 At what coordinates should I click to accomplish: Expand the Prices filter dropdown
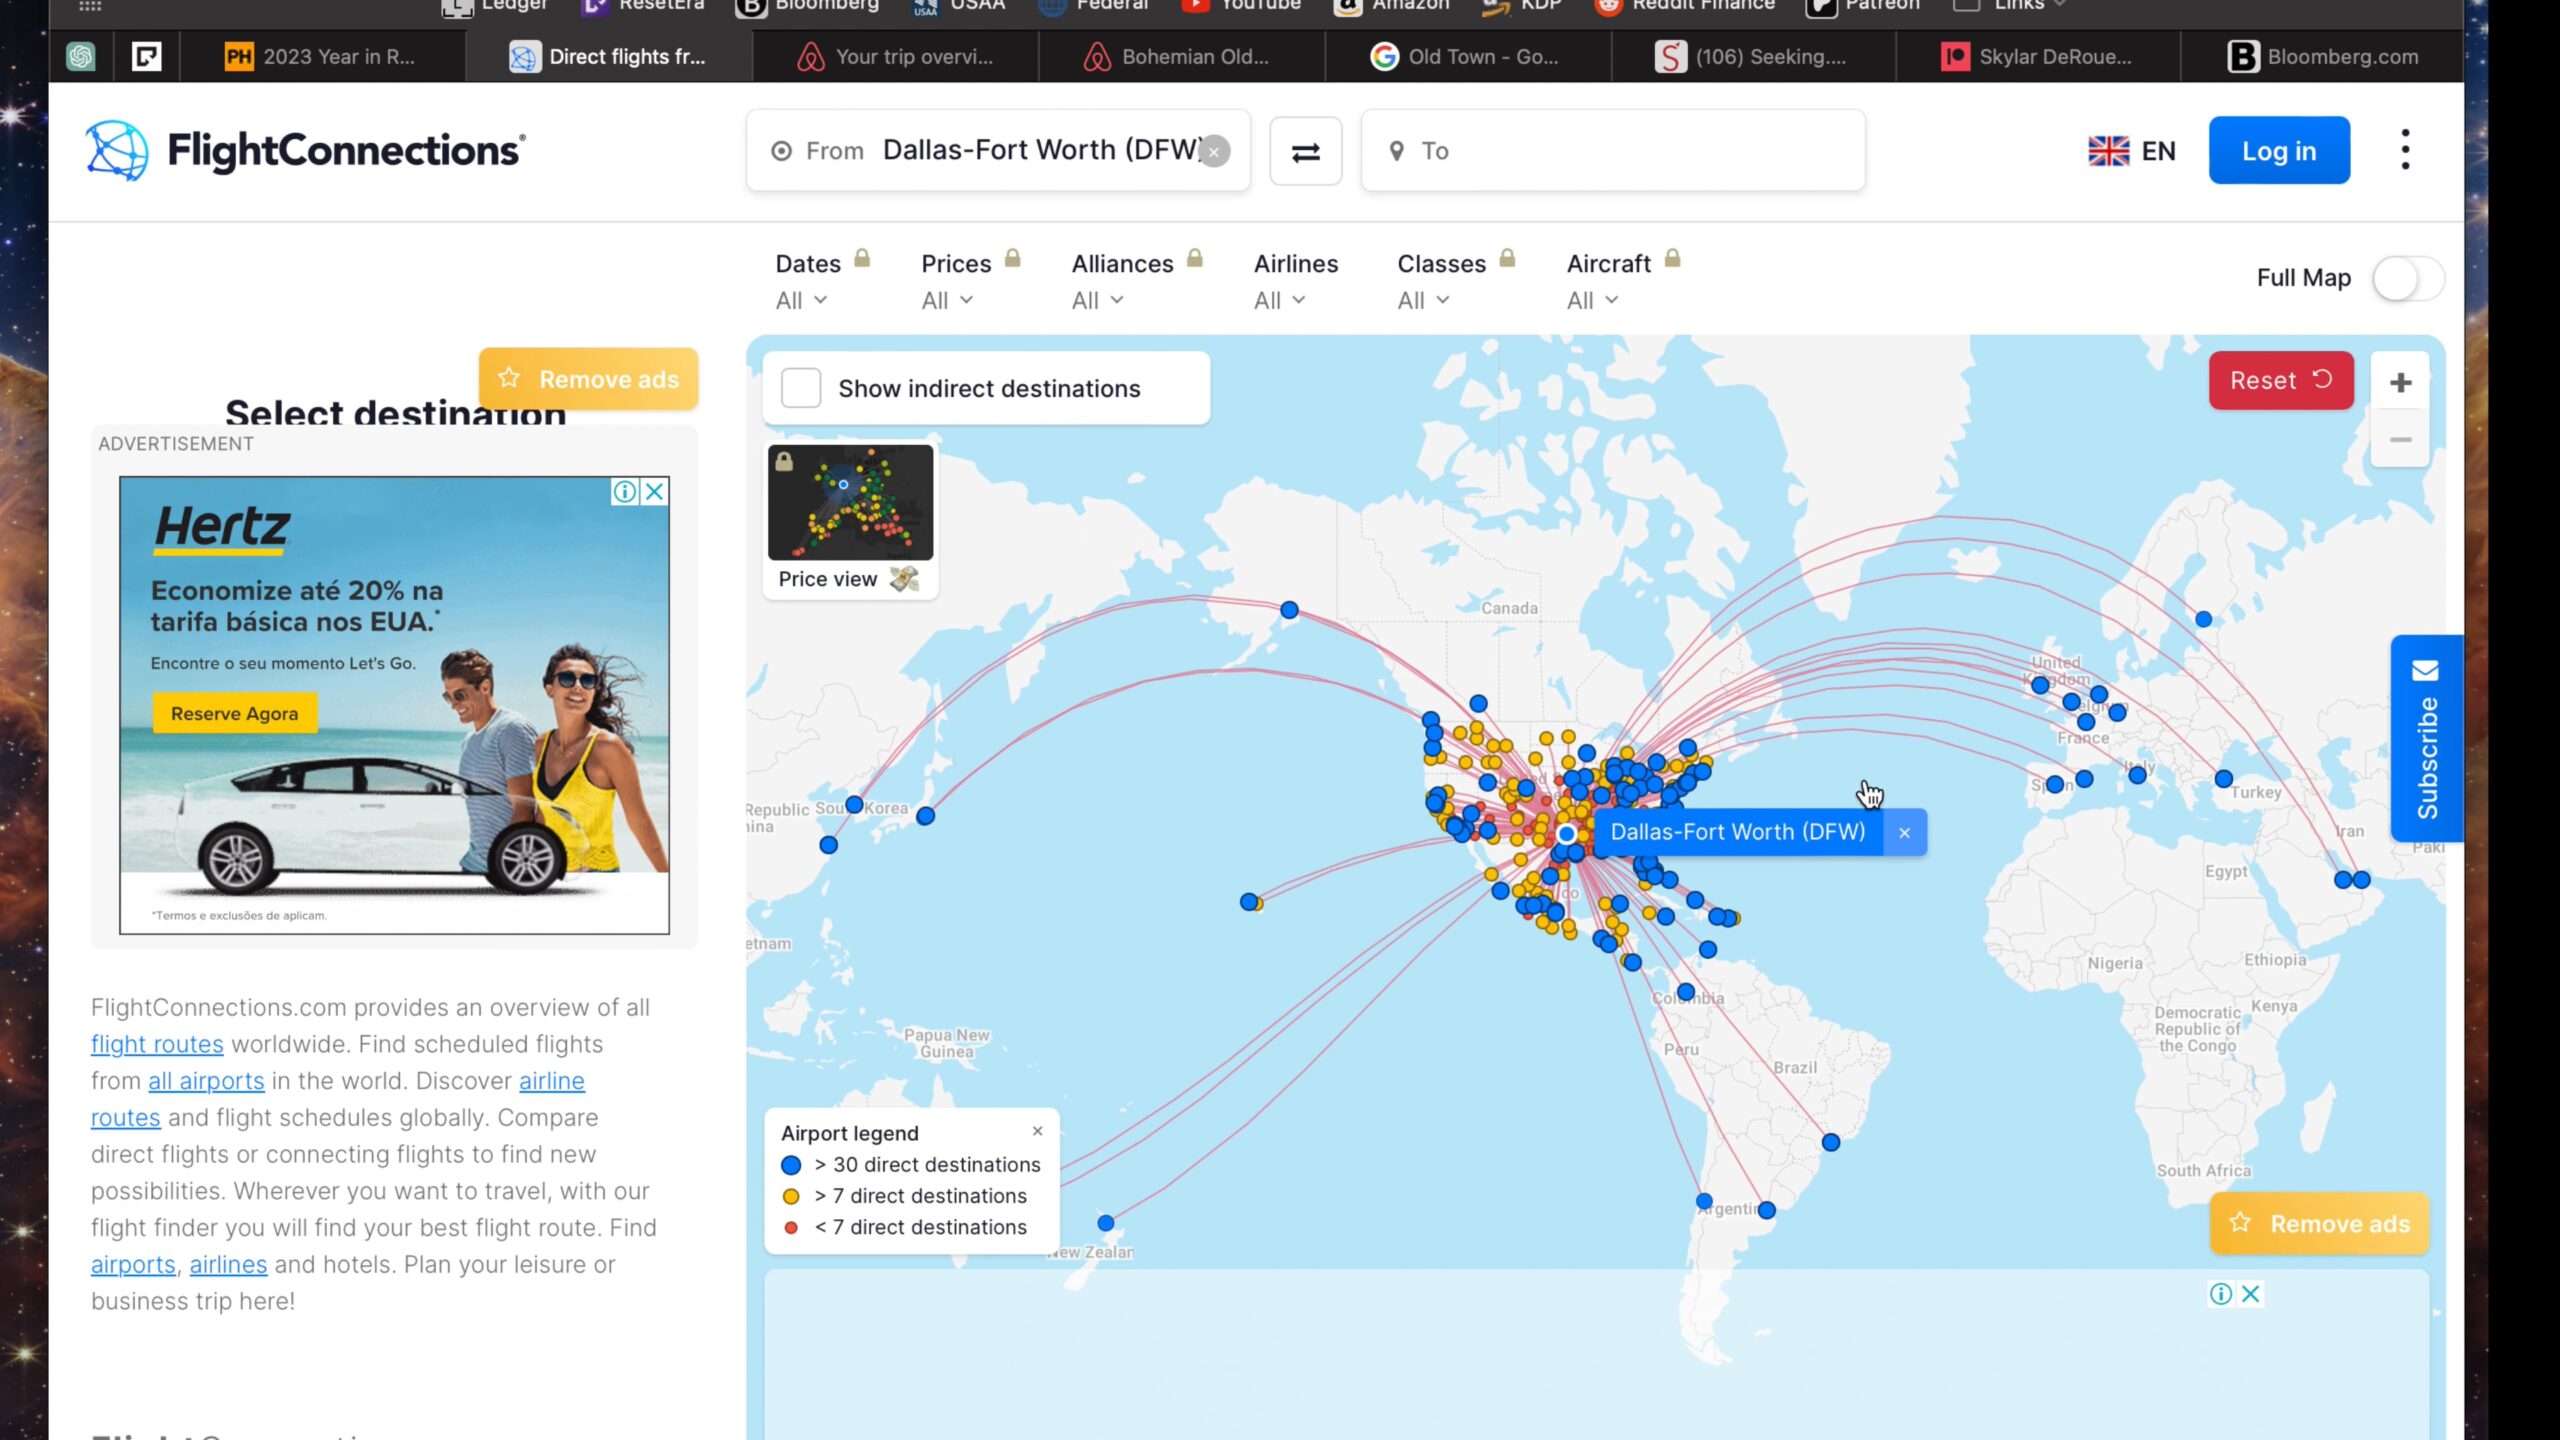pyautogui.click(x=947, y=300)
